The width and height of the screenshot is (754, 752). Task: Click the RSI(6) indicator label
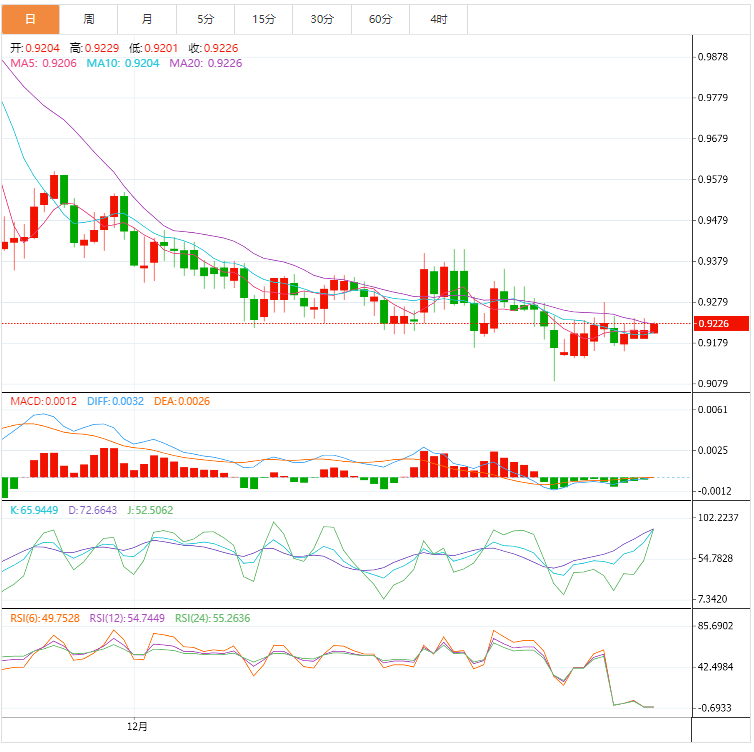[45, 618]
